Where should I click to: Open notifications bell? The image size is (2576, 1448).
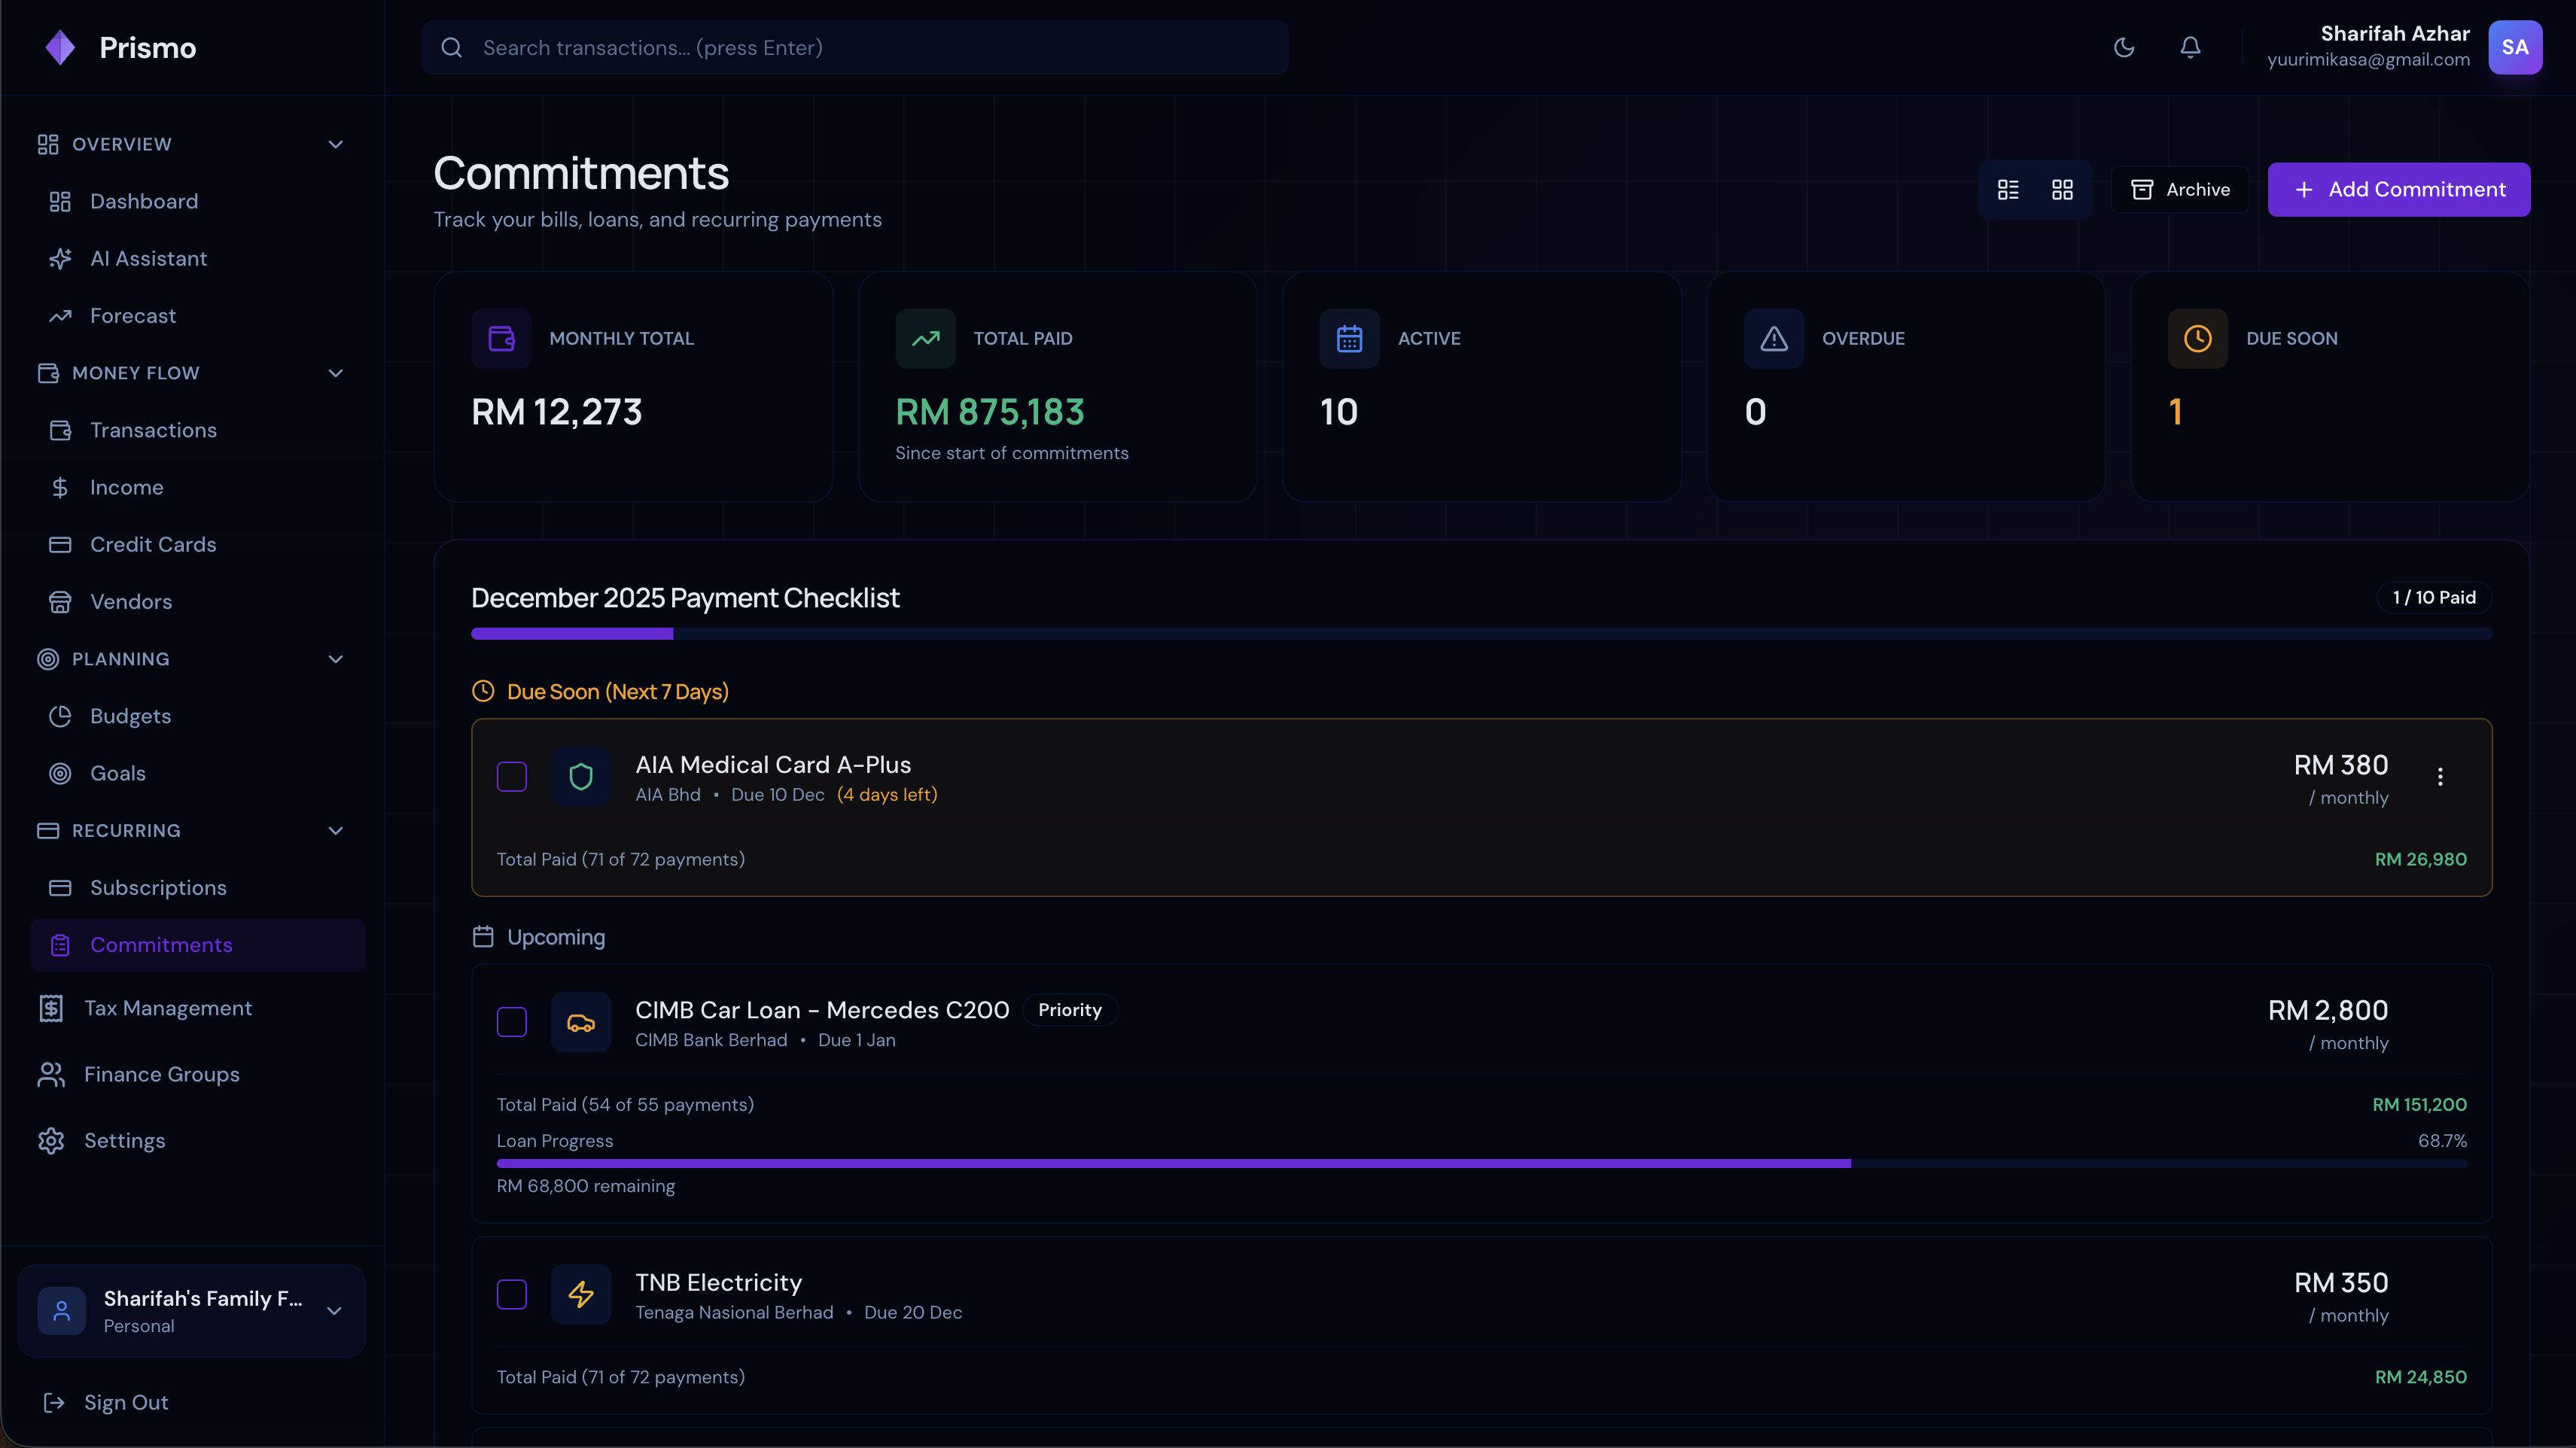pos(2190,47)
